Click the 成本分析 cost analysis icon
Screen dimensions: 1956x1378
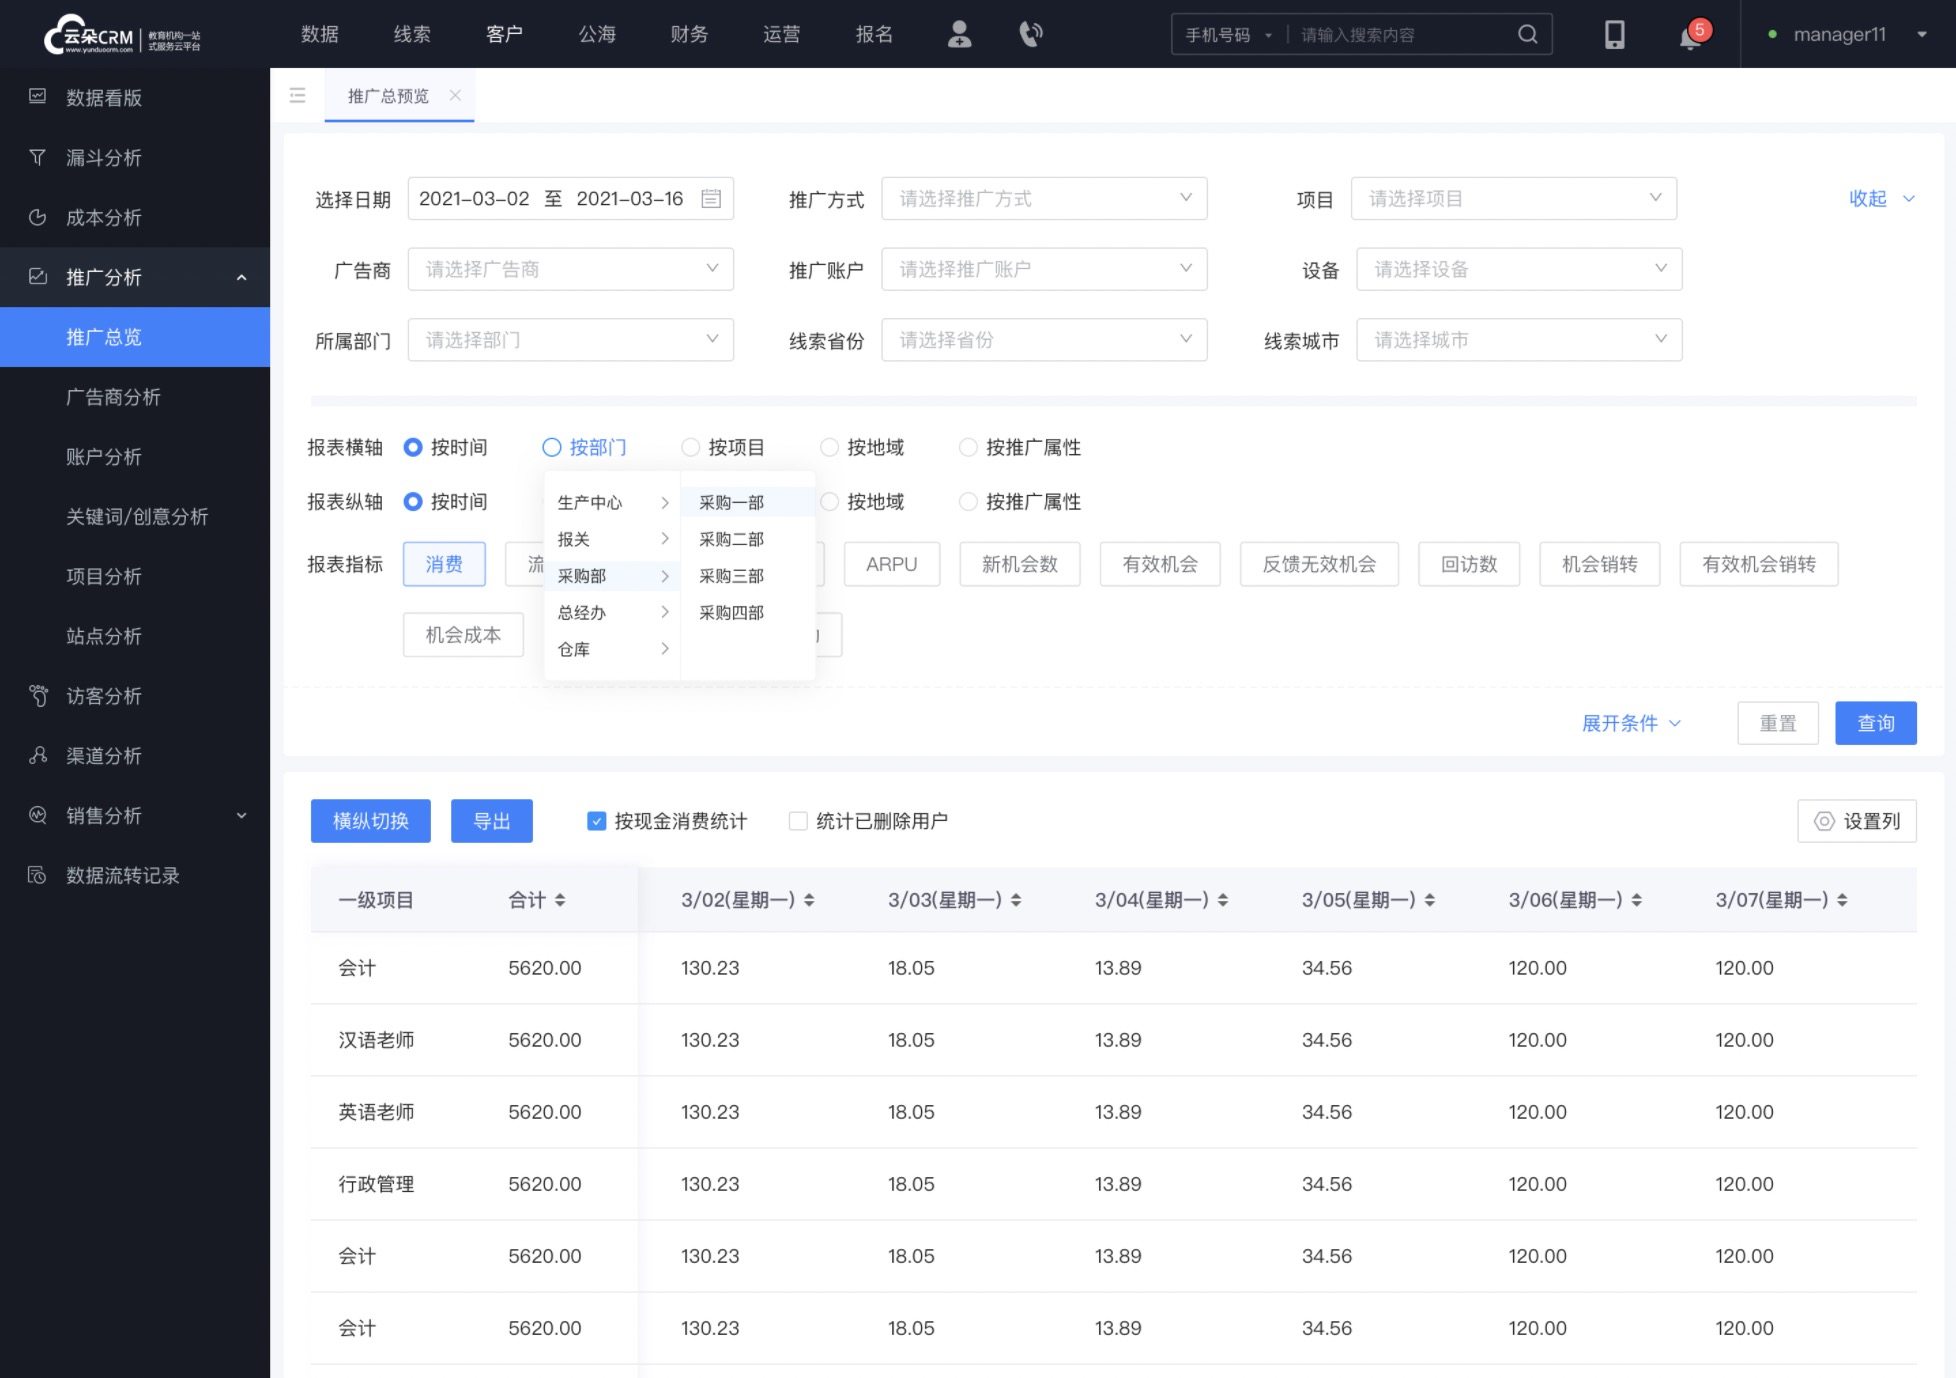[x=39, y=218]
